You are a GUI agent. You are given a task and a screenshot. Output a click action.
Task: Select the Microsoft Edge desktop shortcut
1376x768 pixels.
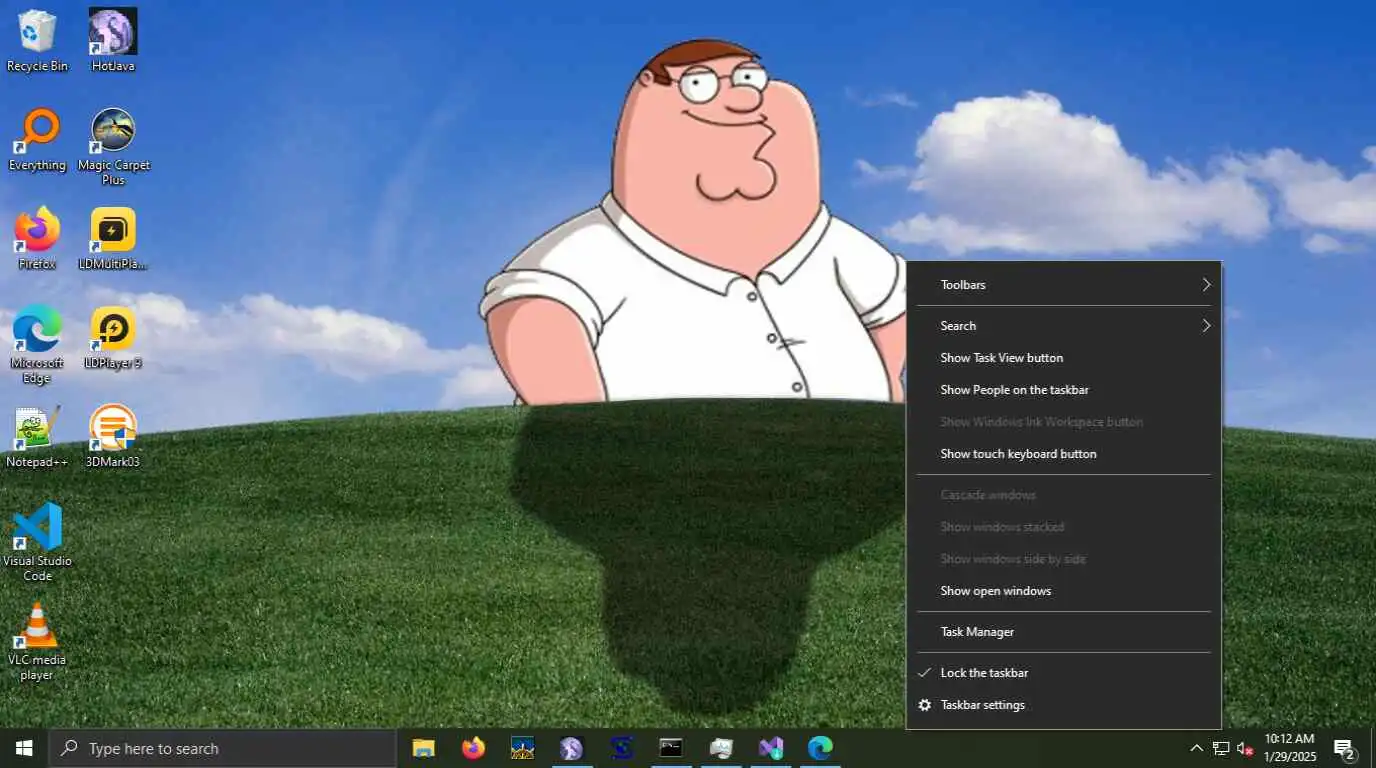point(37,345)
